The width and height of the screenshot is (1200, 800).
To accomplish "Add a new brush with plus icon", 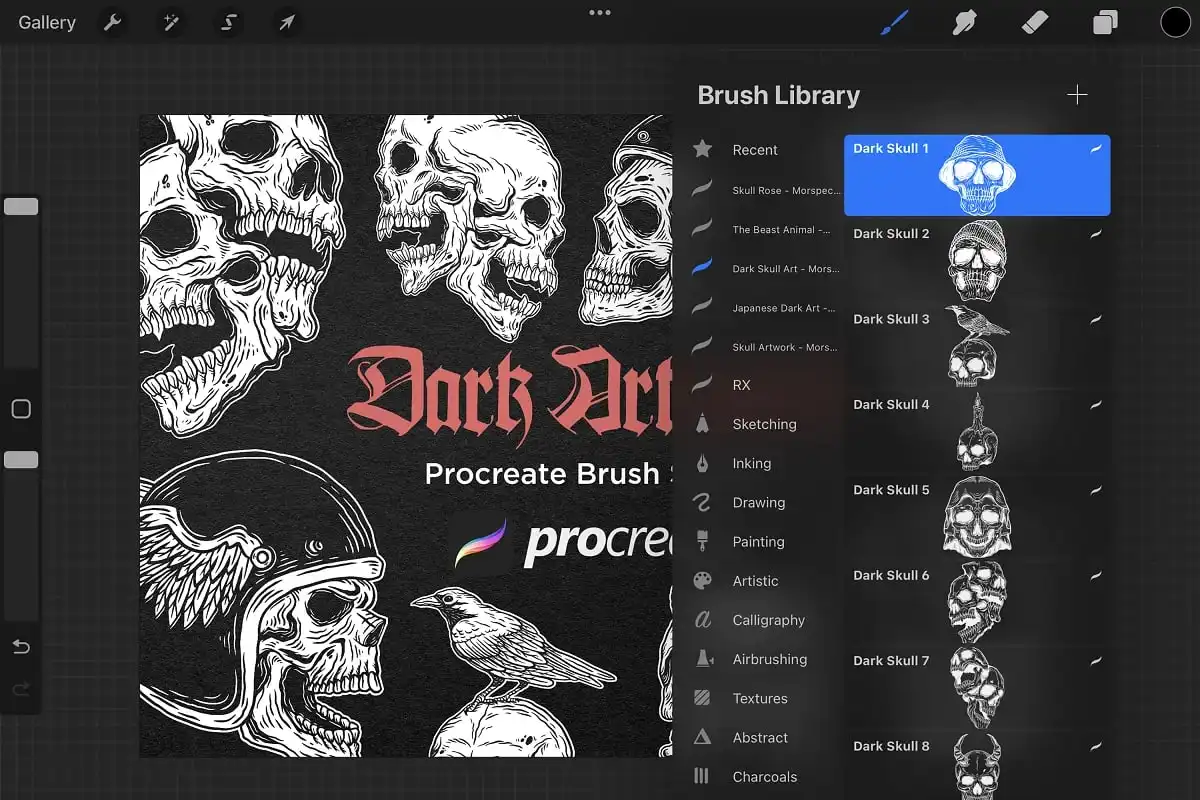I will tap(1077, 95).
